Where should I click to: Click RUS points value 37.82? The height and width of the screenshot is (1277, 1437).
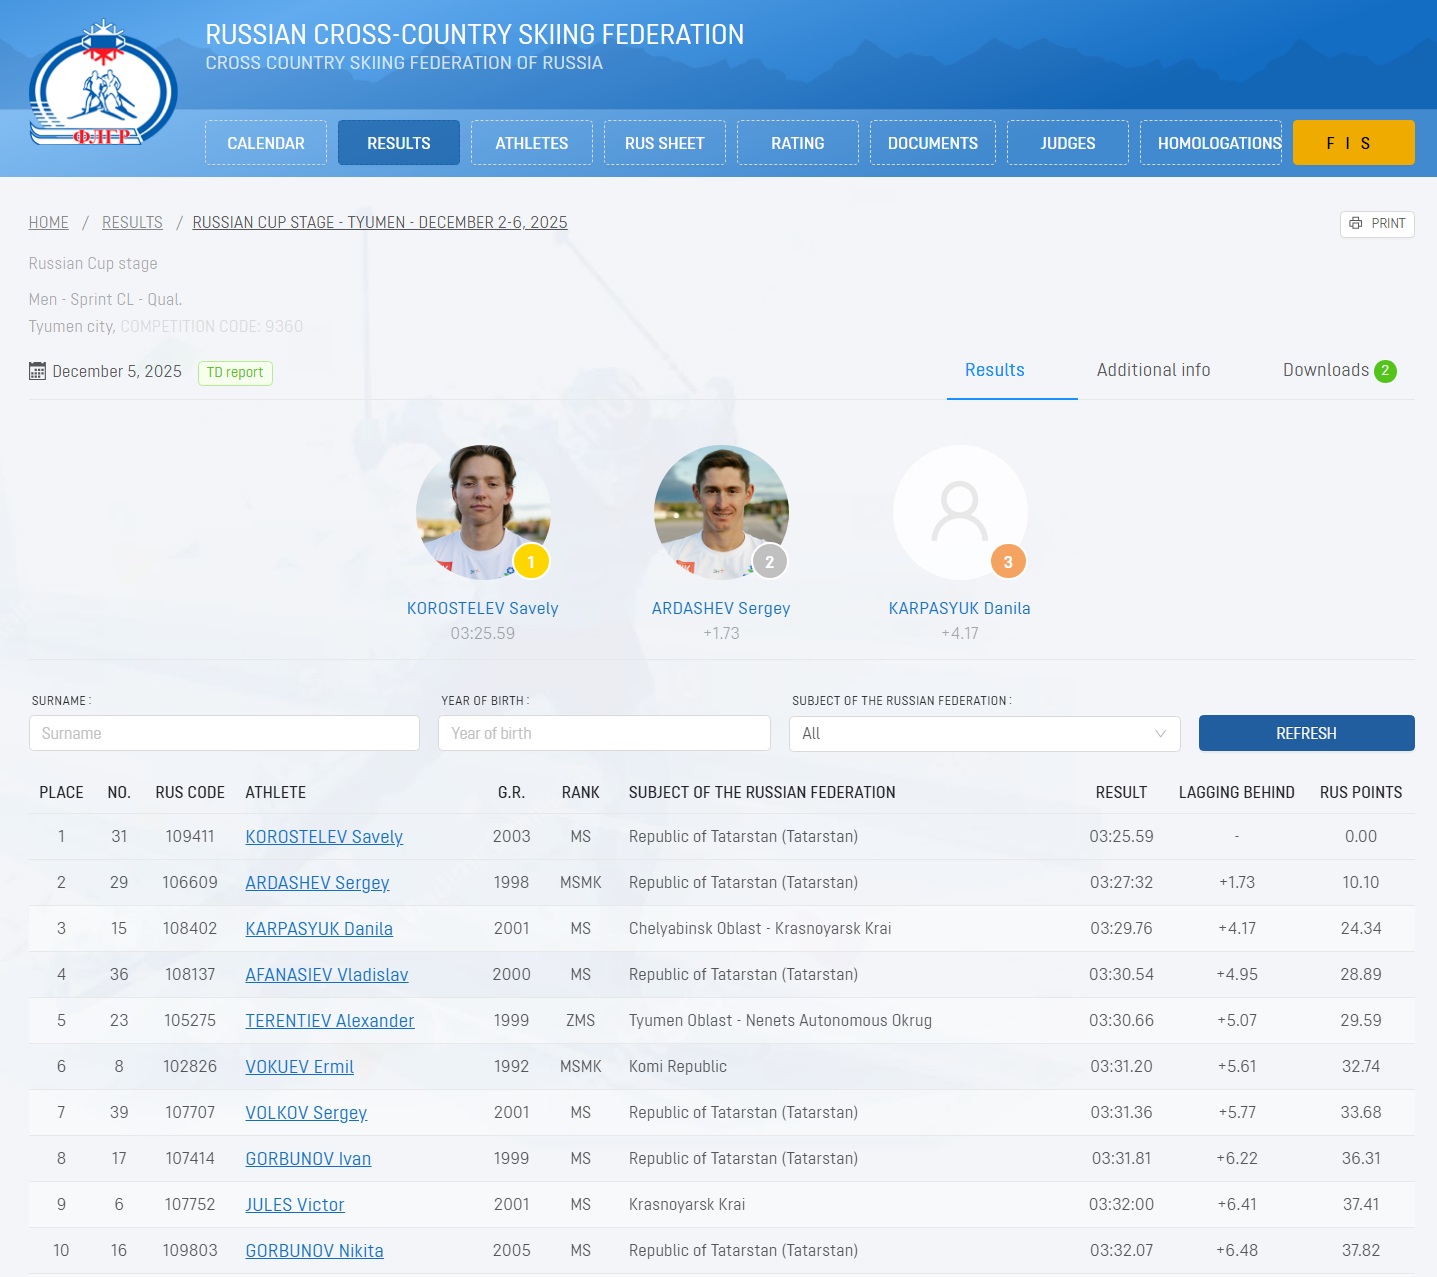tap(1361, 1251)
